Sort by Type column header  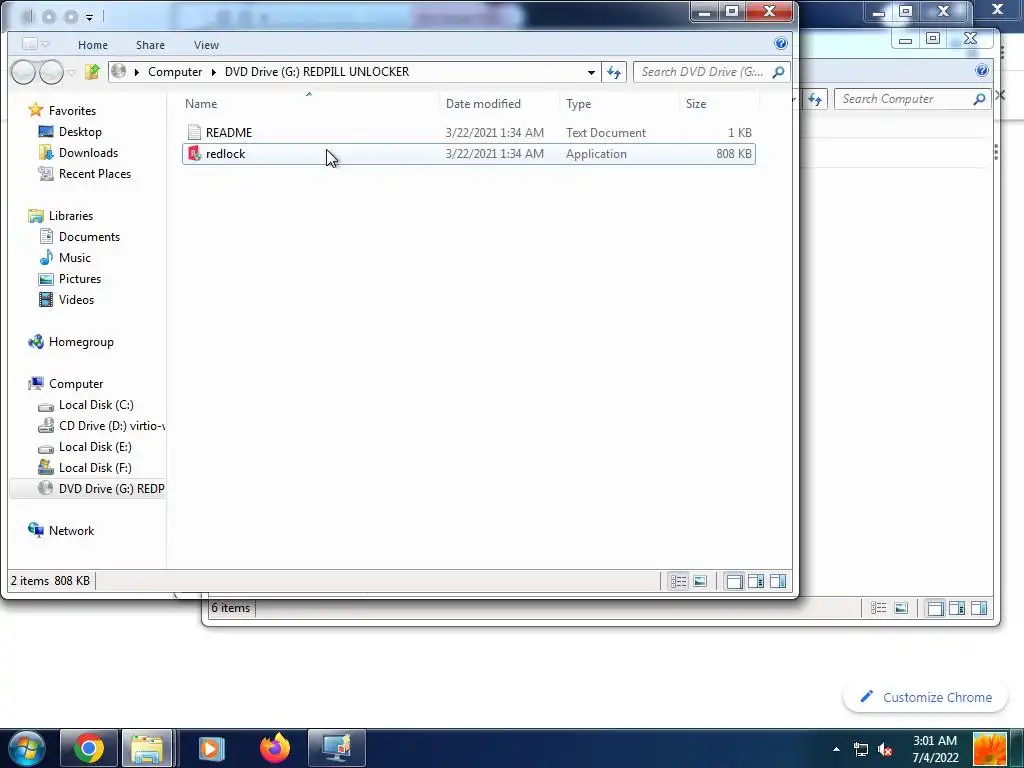click(579, 104)
